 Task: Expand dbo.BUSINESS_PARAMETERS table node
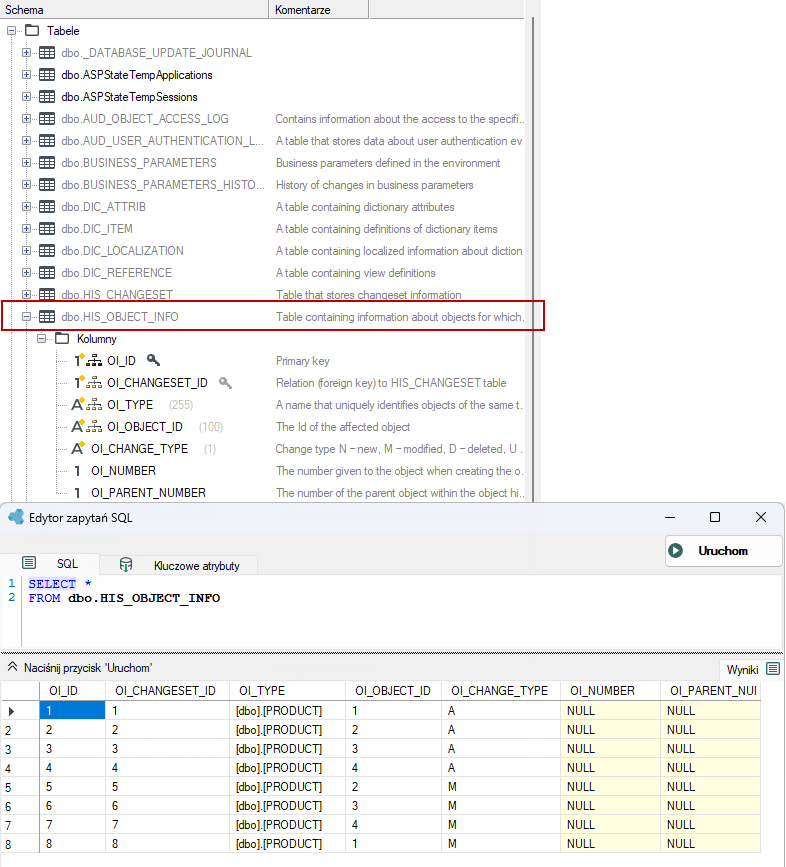pos(26,163)
